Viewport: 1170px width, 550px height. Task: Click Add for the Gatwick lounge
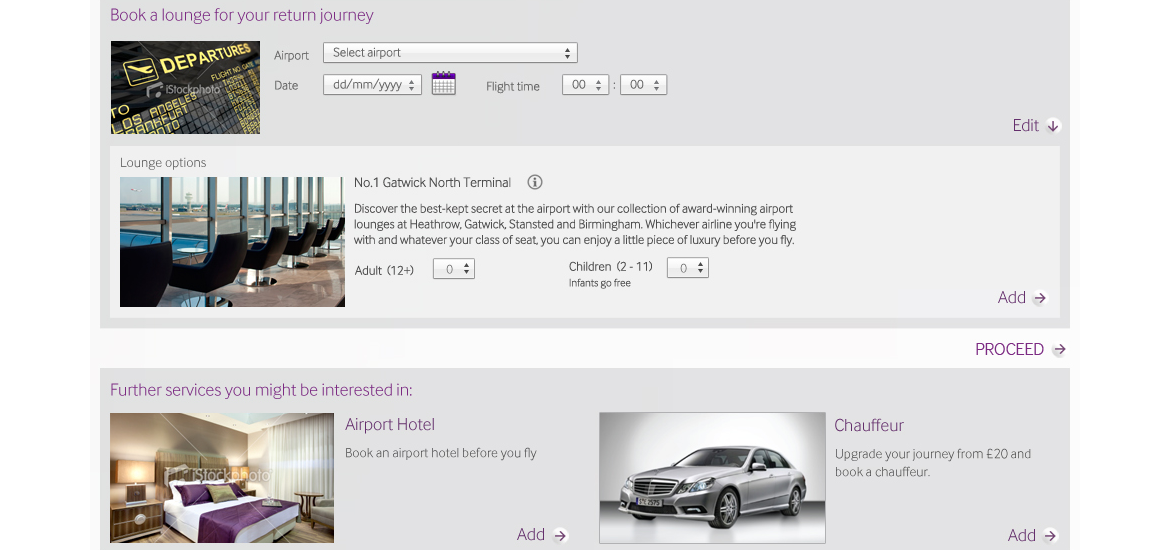[x=1012, y=297]
